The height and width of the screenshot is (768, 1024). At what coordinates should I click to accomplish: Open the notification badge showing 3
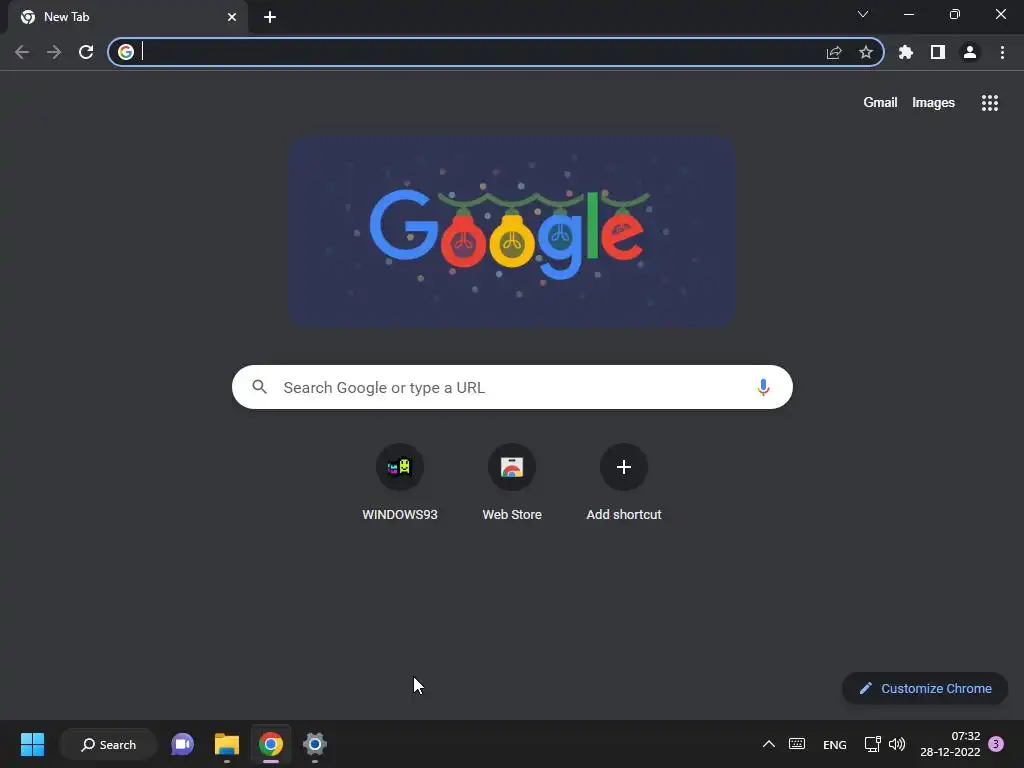(x=996, y=744)
